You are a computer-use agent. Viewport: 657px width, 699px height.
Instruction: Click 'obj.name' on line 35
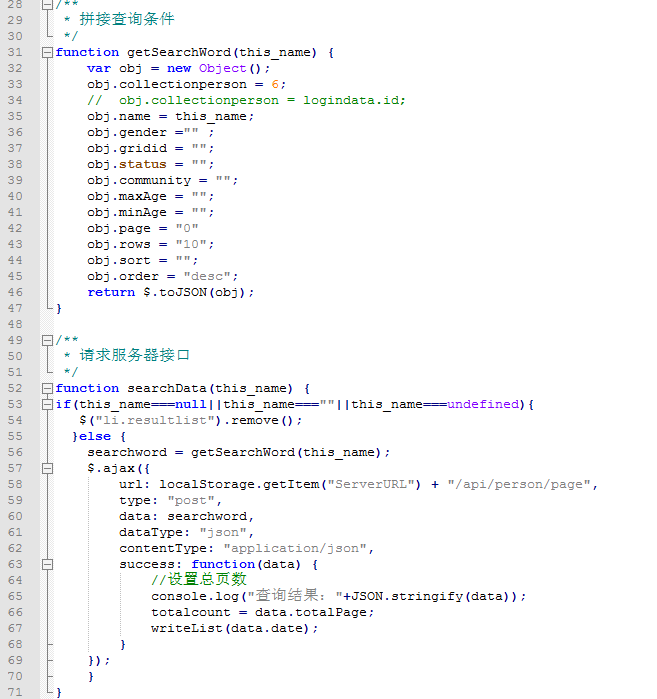pyautogui.click(x=119, y=117)
